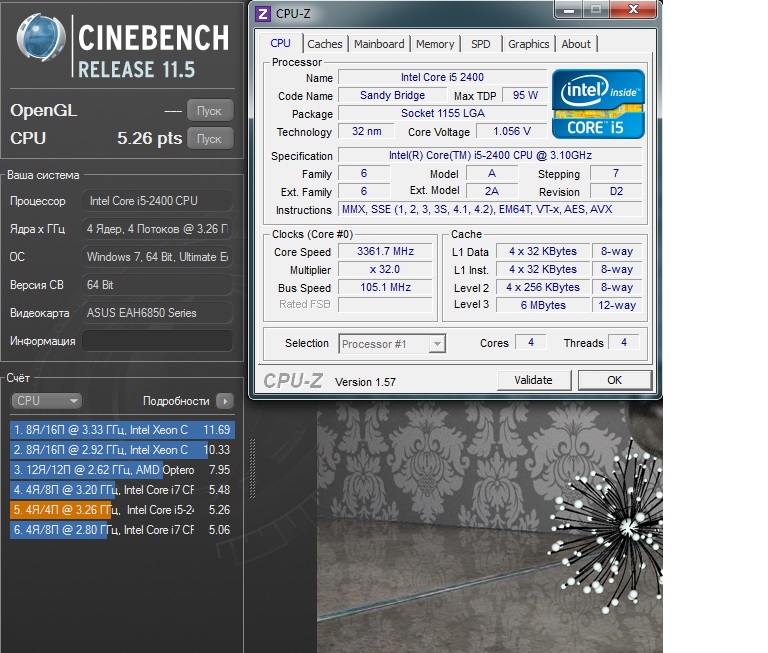This screenshot has width=768, height=653.
Task: Click the Threads value 4
Action: coord(624,342)
